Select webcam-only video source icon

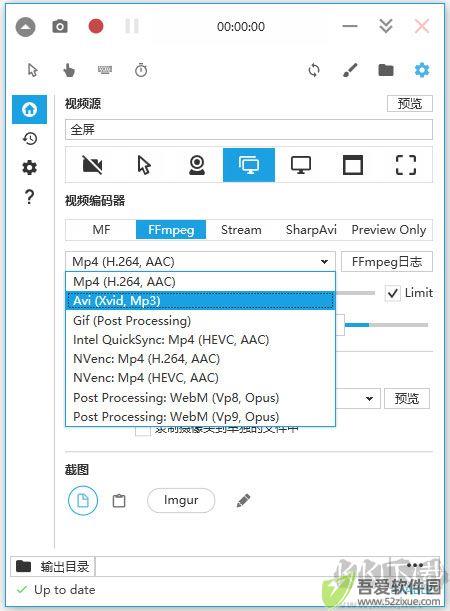pyautogui.click(x=197, y=165)
